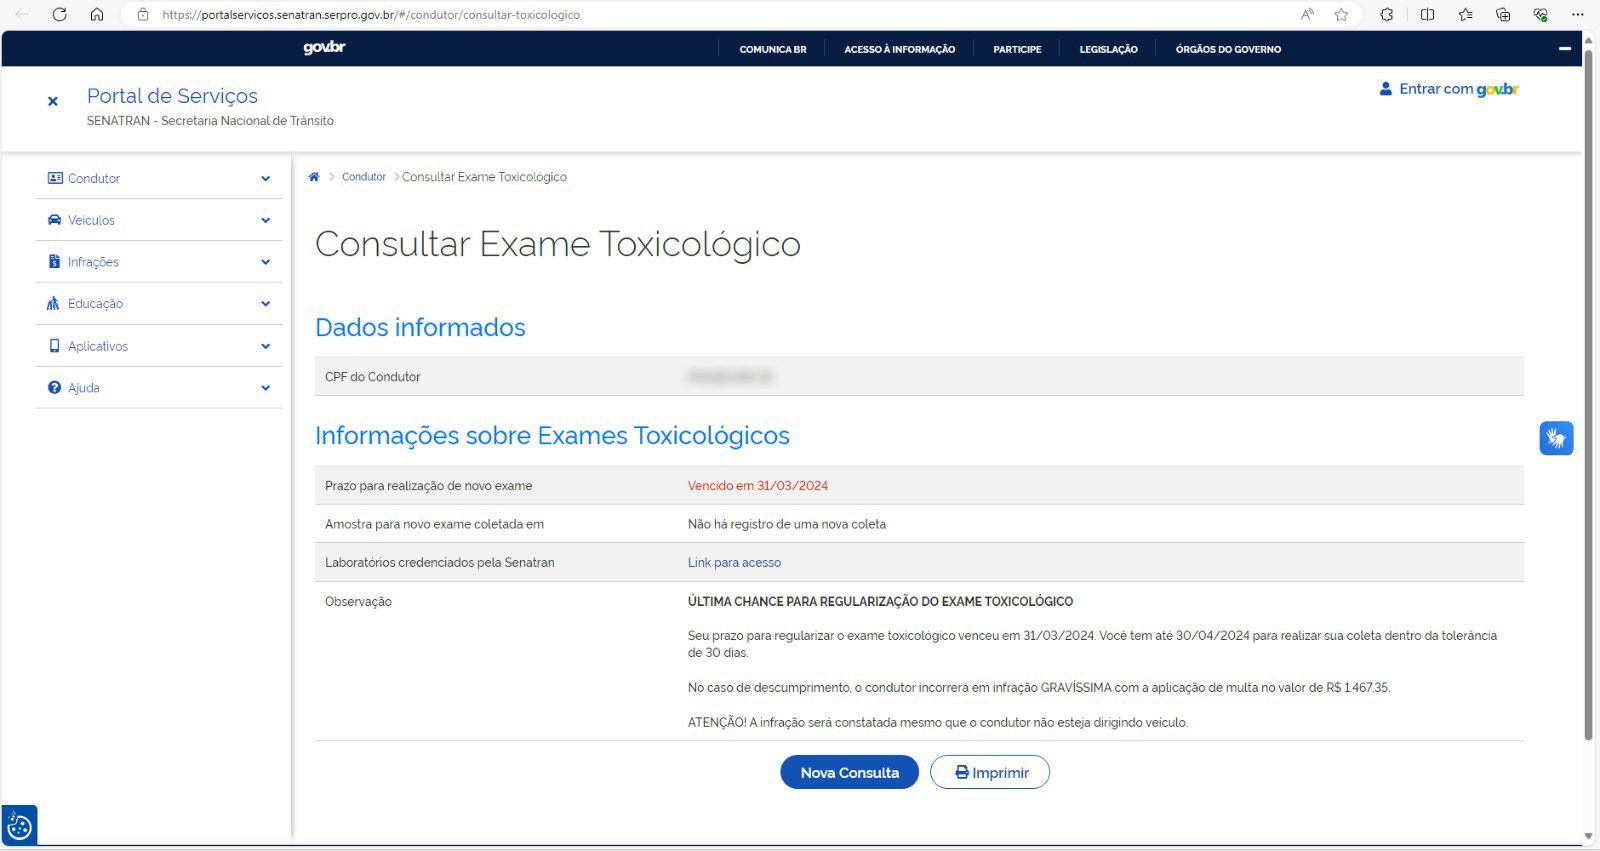The width and height of the screenshot is (1600, 851).
Task: Collapse the gov.br top bar minus icon
Action: pos(1565,49)
